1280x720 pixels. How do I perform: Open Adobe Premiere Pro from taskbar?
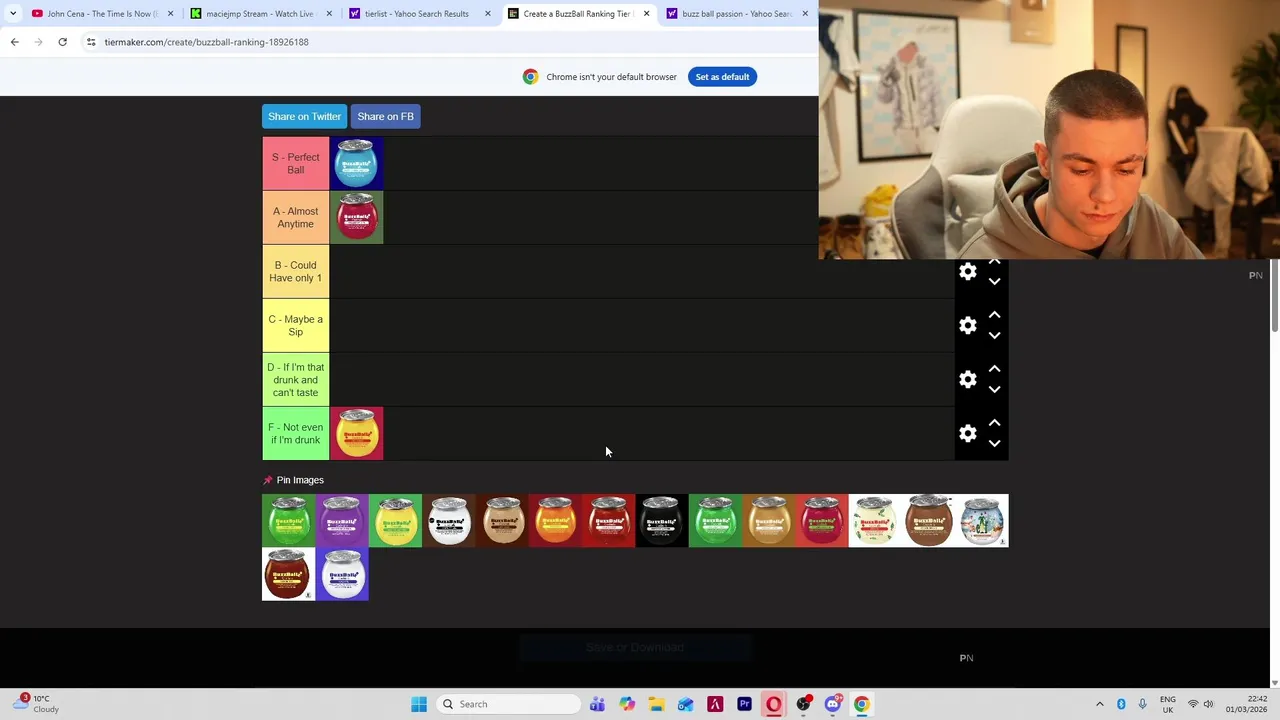744,704
